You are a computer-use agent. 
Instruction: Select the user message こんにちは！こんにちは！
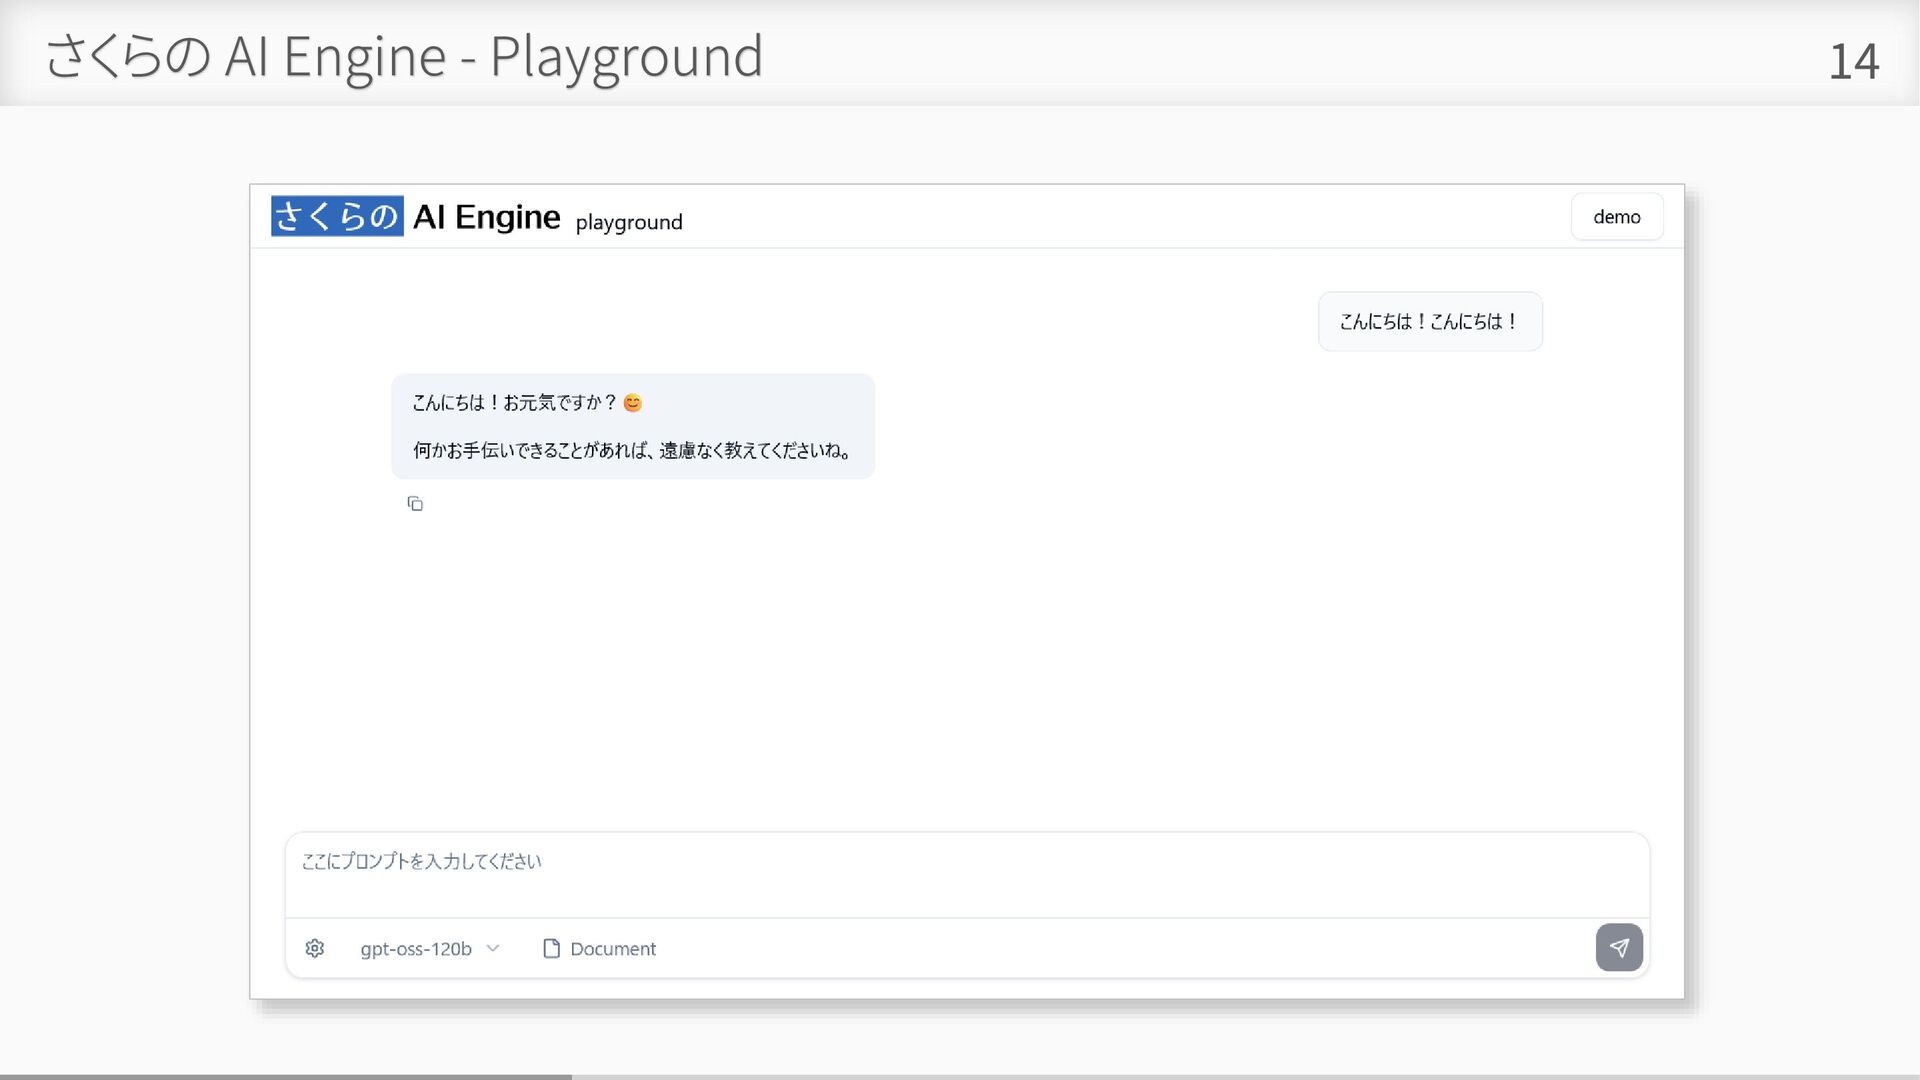(x=1429, y=322)
